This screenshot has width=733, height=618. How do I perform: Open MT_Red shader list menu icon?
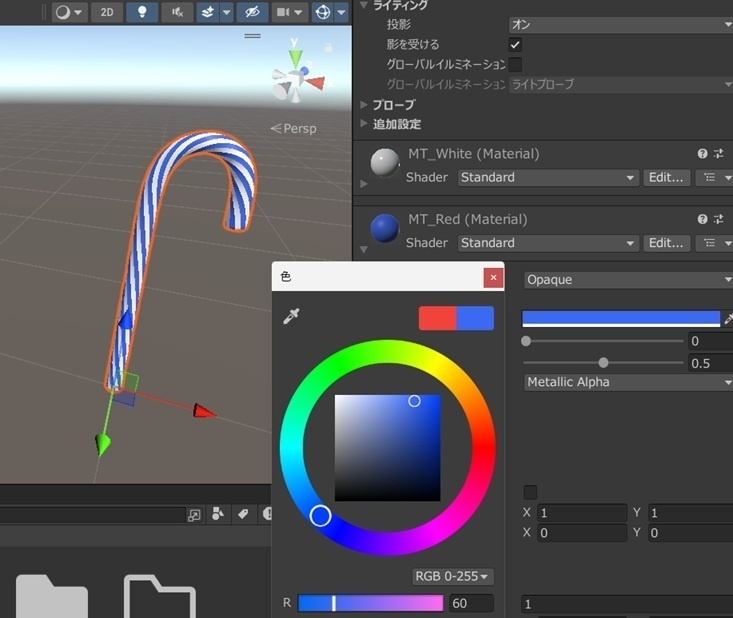click(x=714, y=243)
